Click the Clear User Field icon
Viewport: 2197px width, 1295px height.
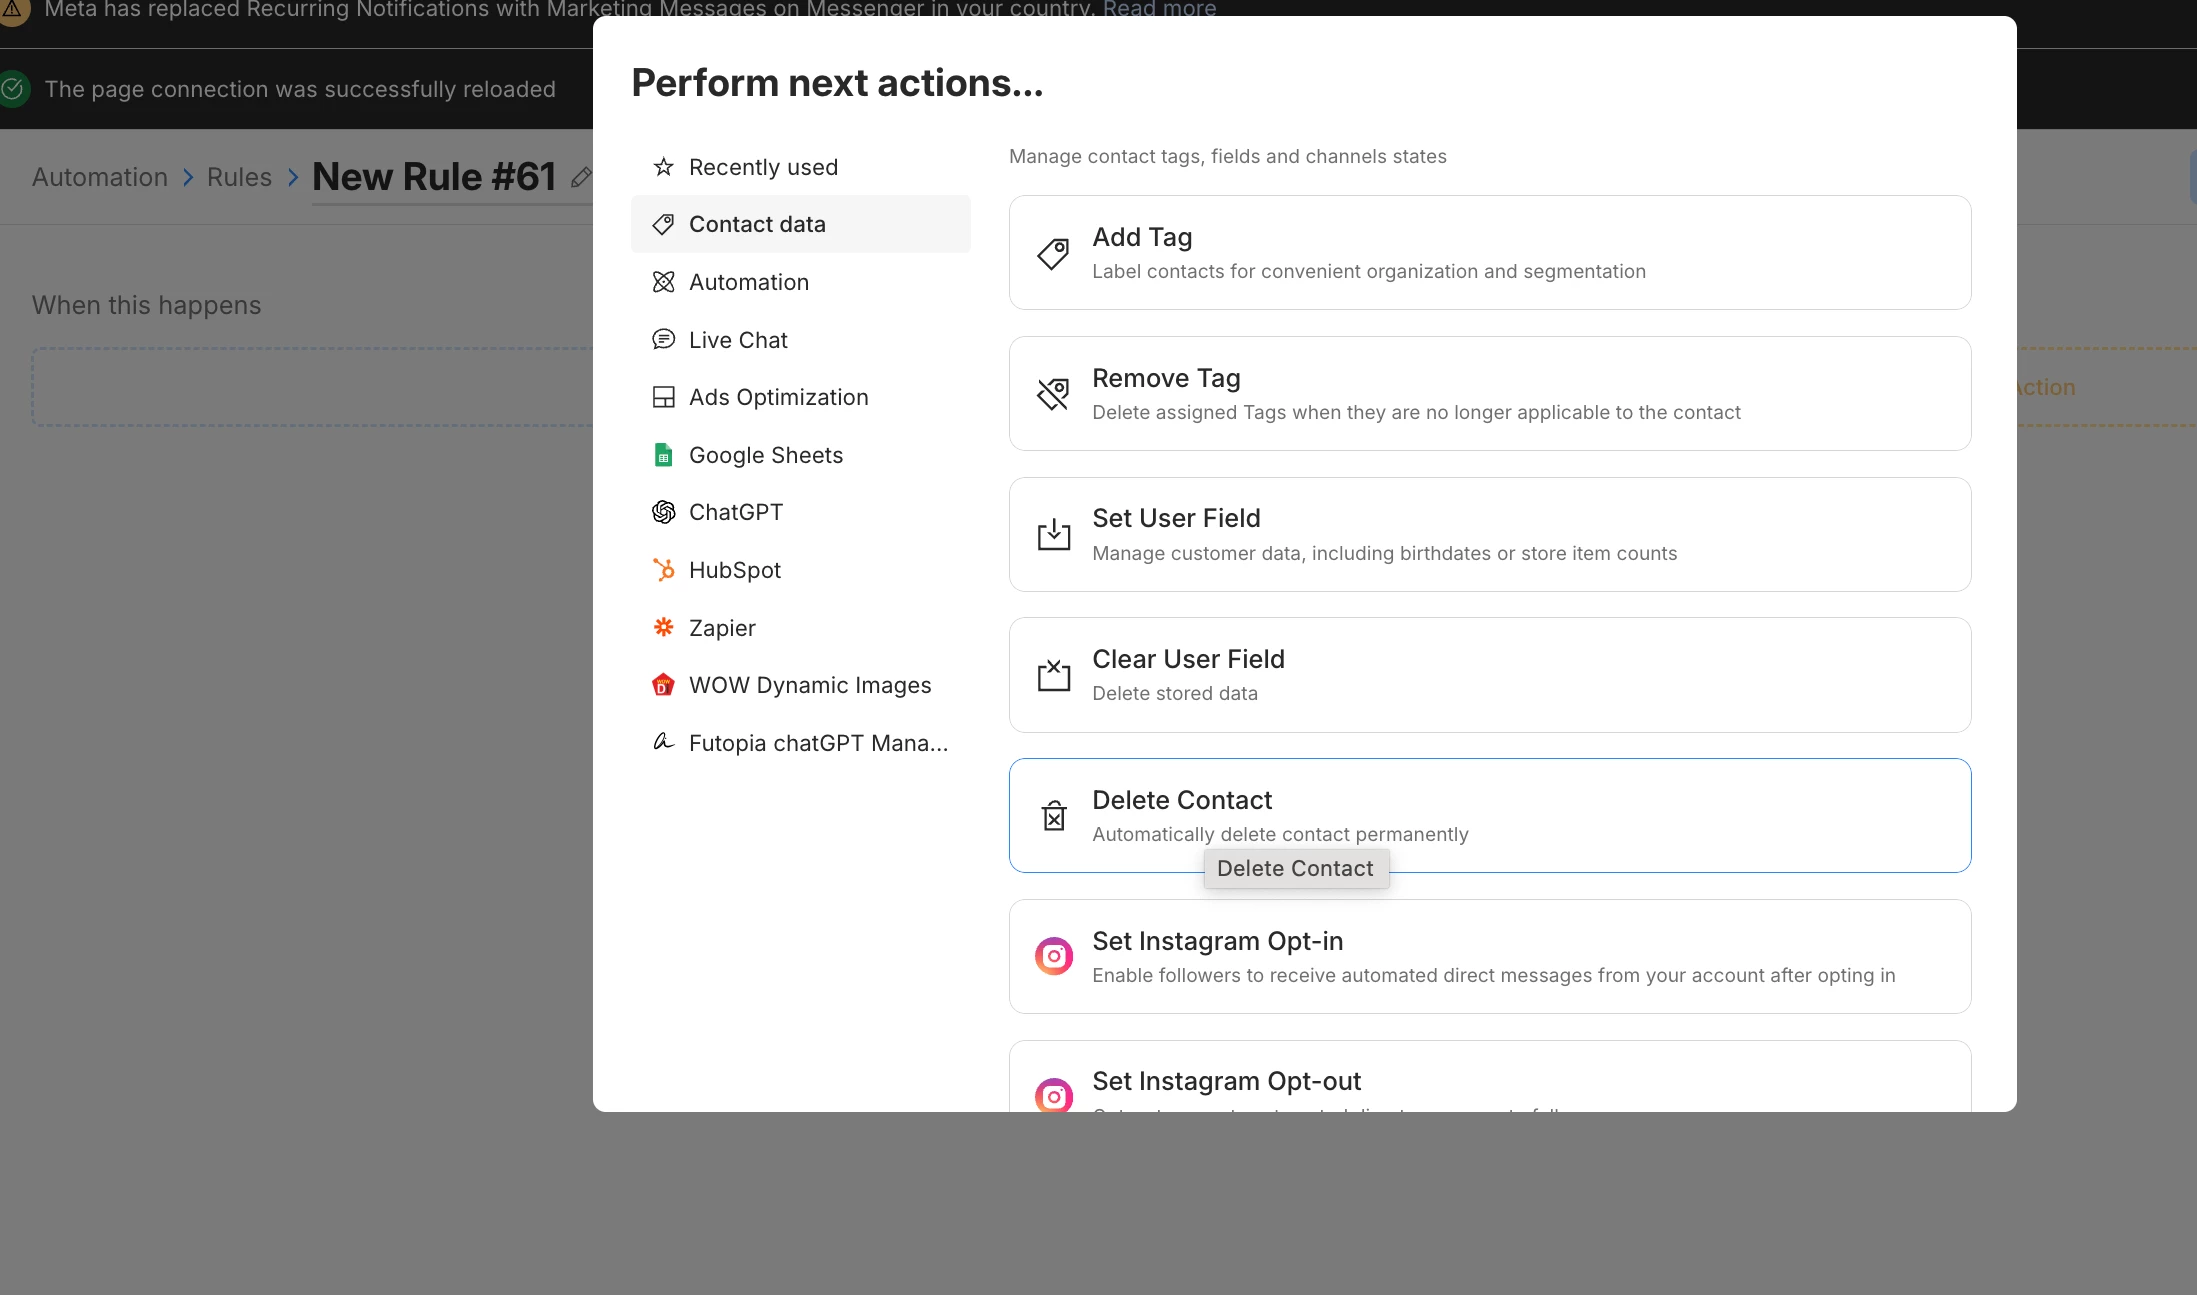pyautogui.click(x=1053, y=676)
